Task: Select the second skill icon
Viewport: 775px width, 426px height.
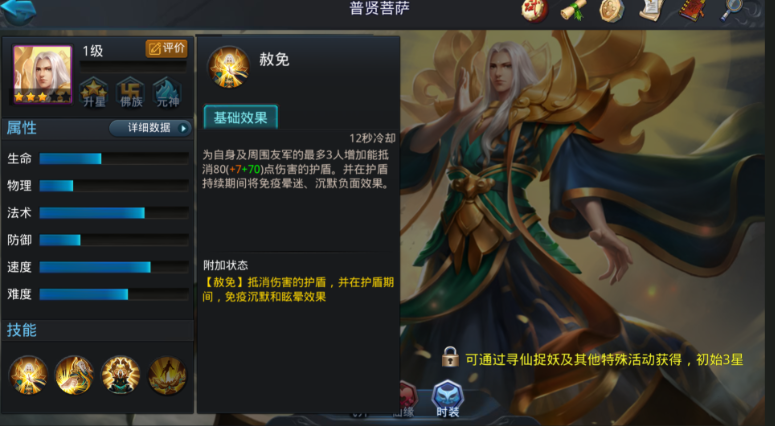Action: click(74, 375)
